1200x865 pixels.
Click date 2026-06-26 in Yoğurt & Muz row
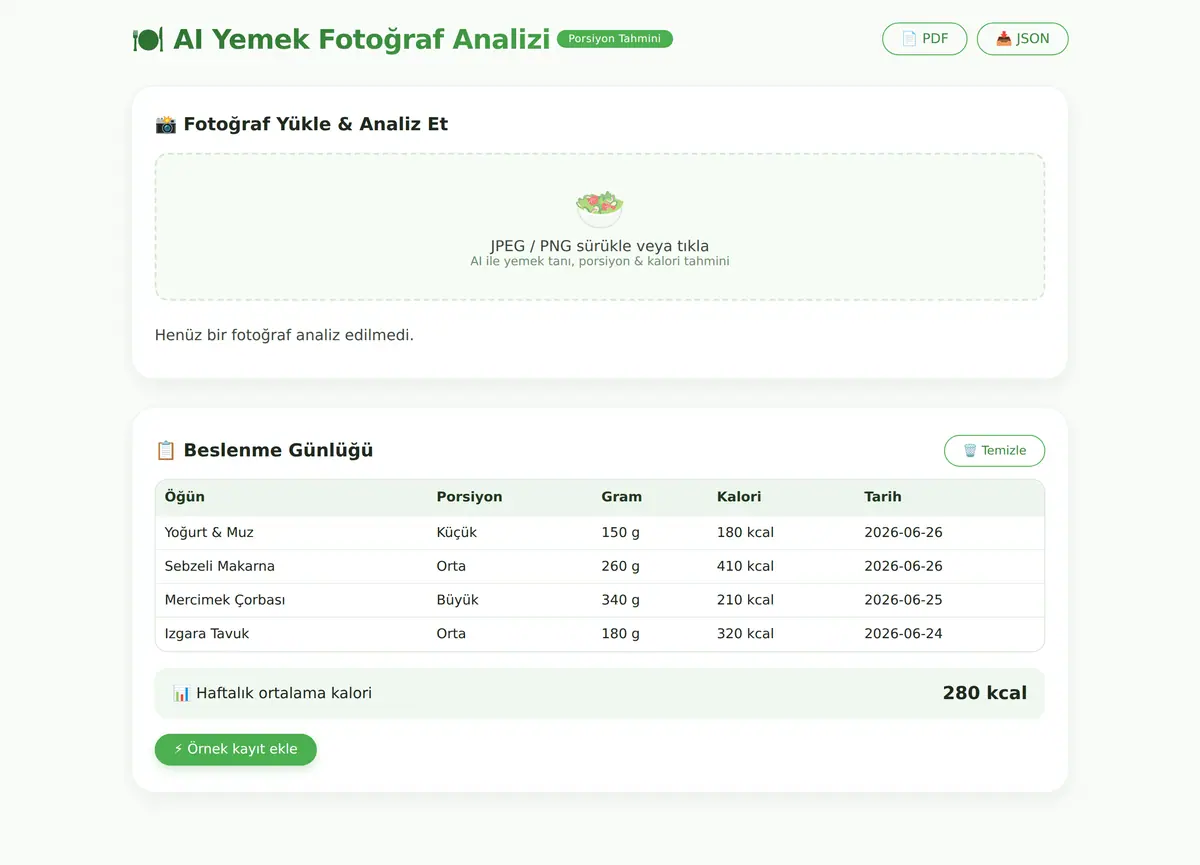(x=903, y=533)
